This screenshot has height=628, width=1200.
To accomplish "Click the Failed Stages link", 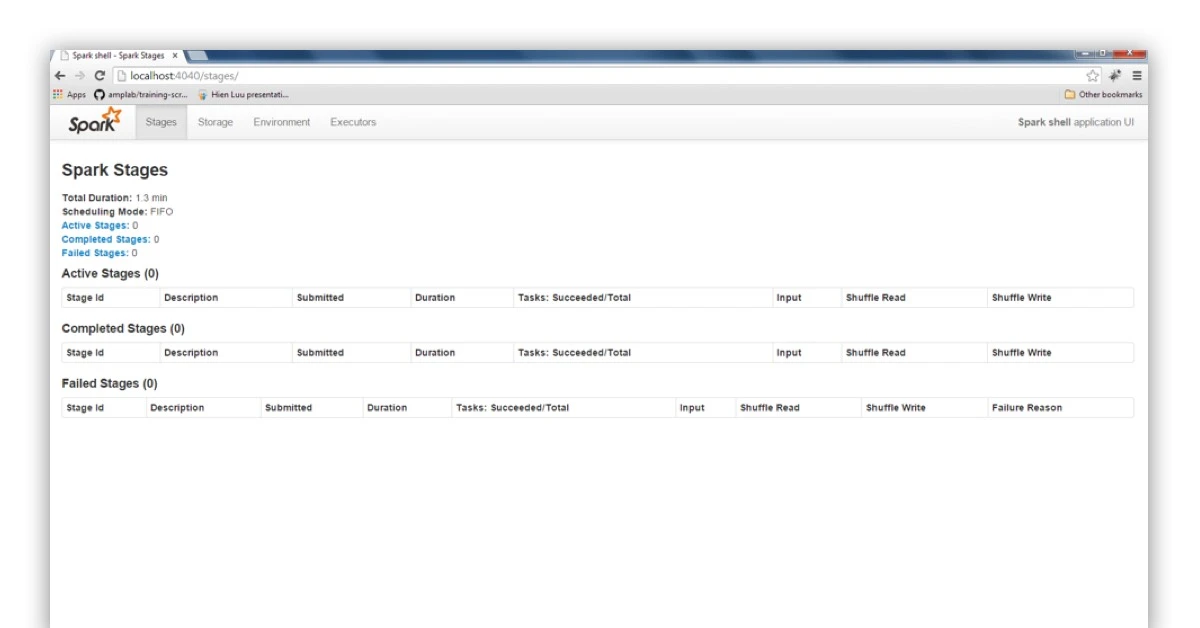I will coord(95,254).
